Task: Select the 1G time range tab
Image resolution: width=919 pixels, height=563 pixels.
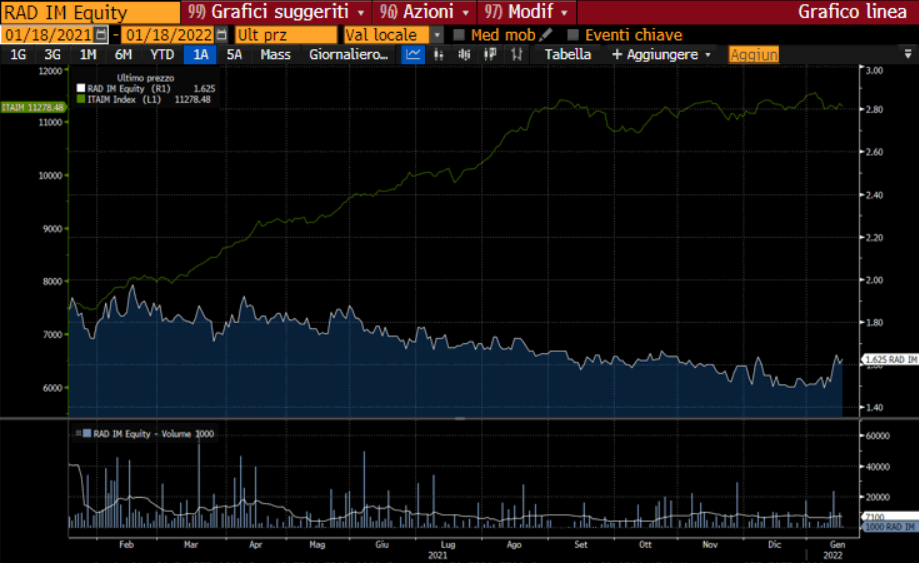Action: 18,54
